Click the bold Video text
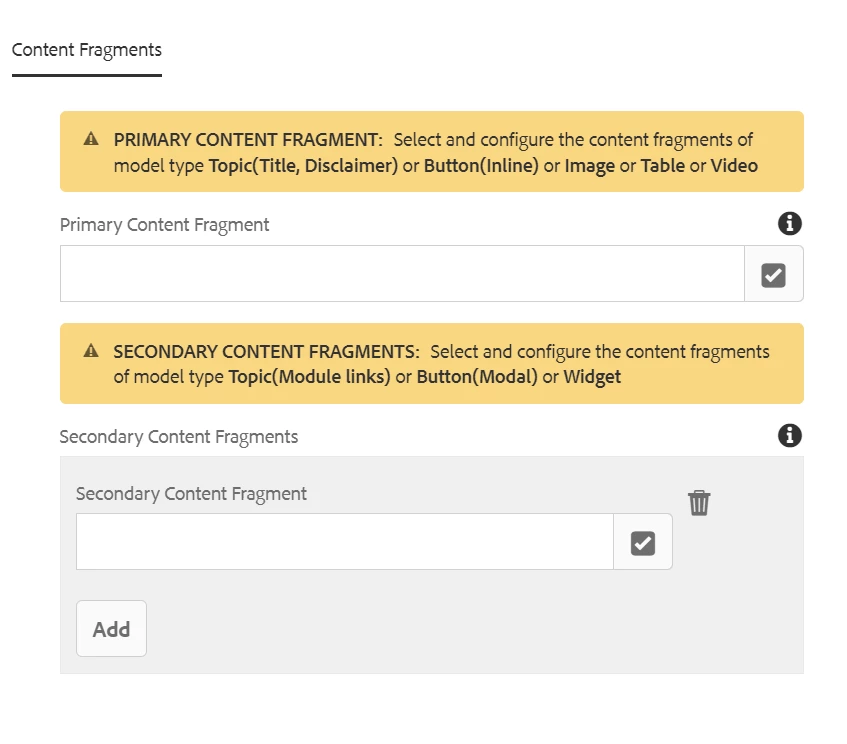847x744 pixels. 734,166
